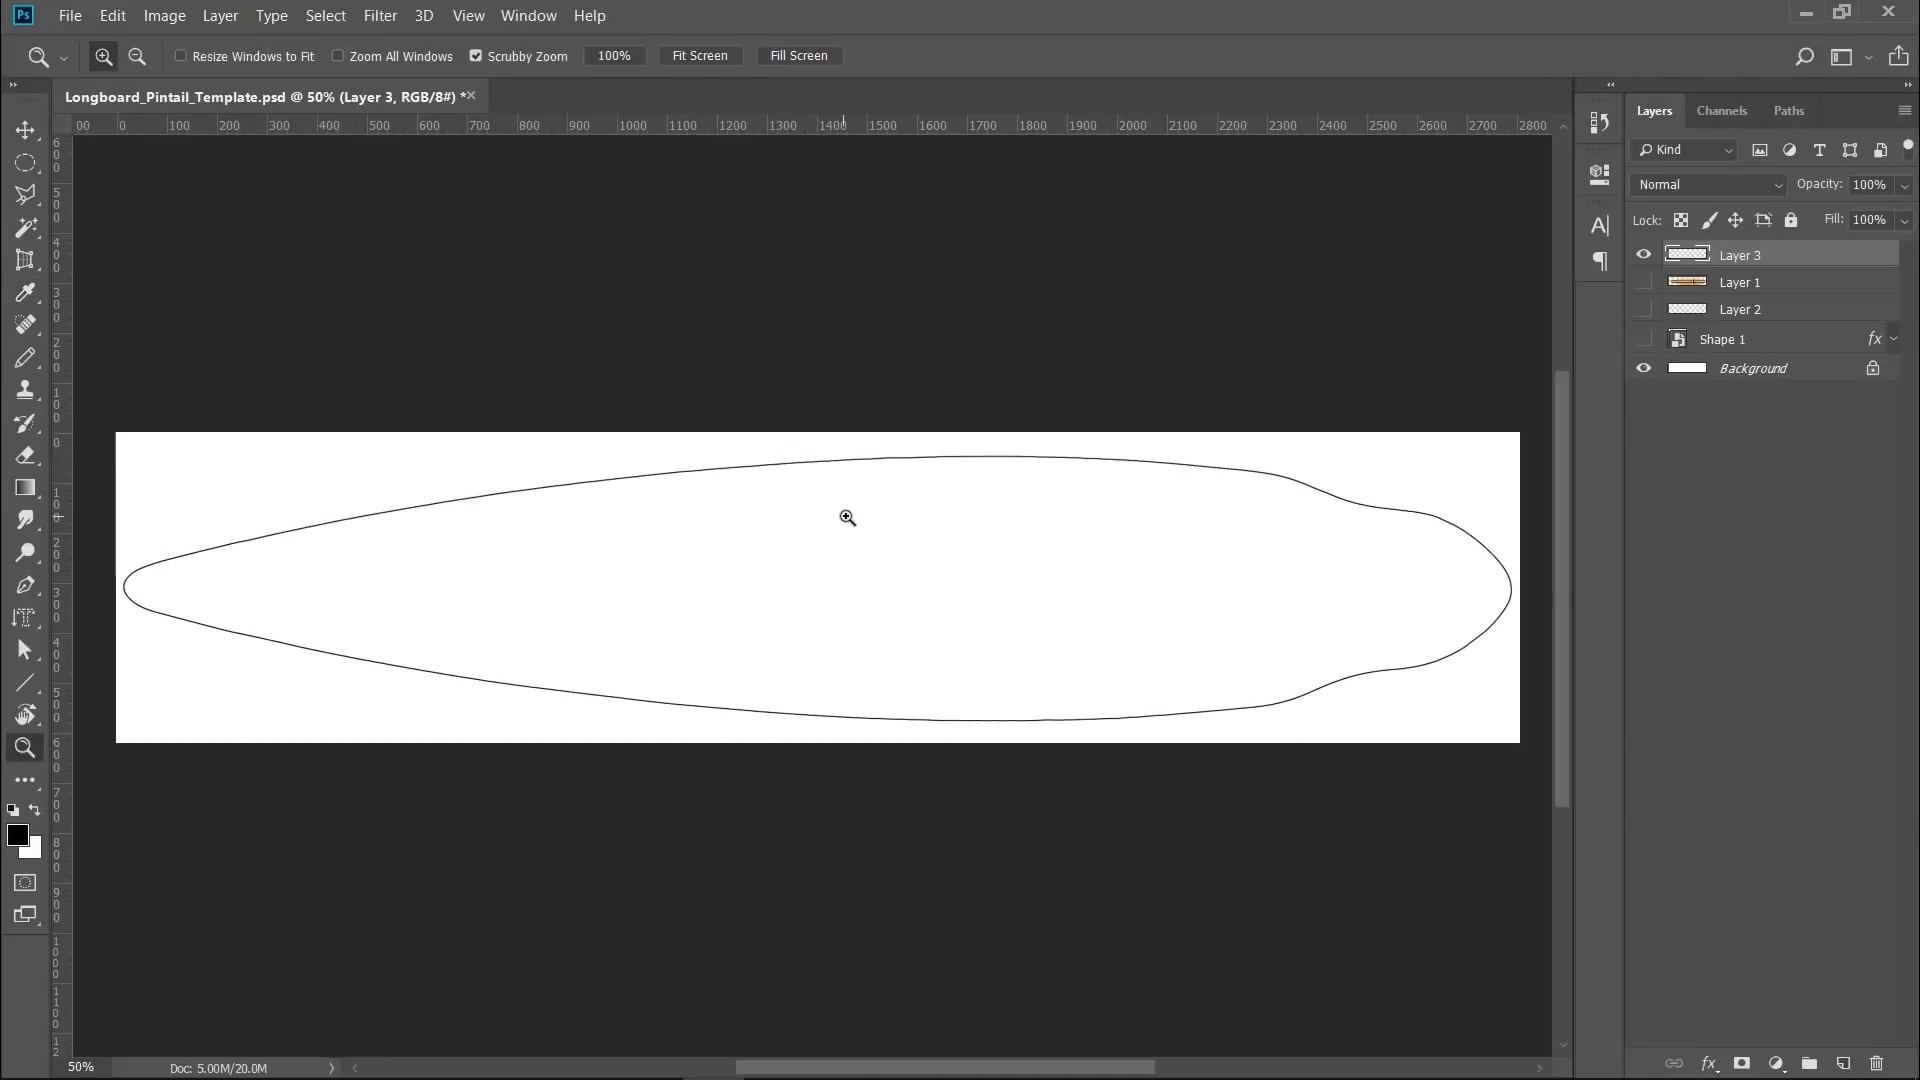Select the Pen tool
Image resolution: width=1920 pixels, height=1080 pixels.
point(25,586)
